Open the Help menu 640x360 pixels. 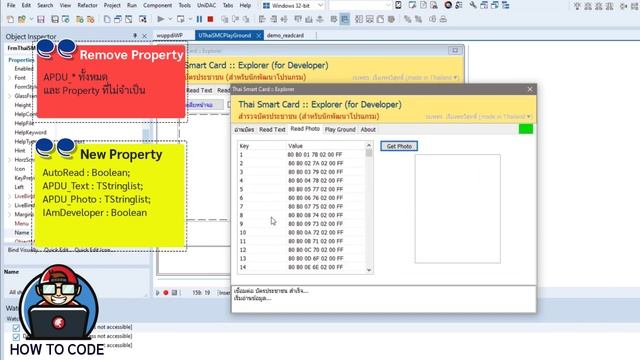point(245,5)
